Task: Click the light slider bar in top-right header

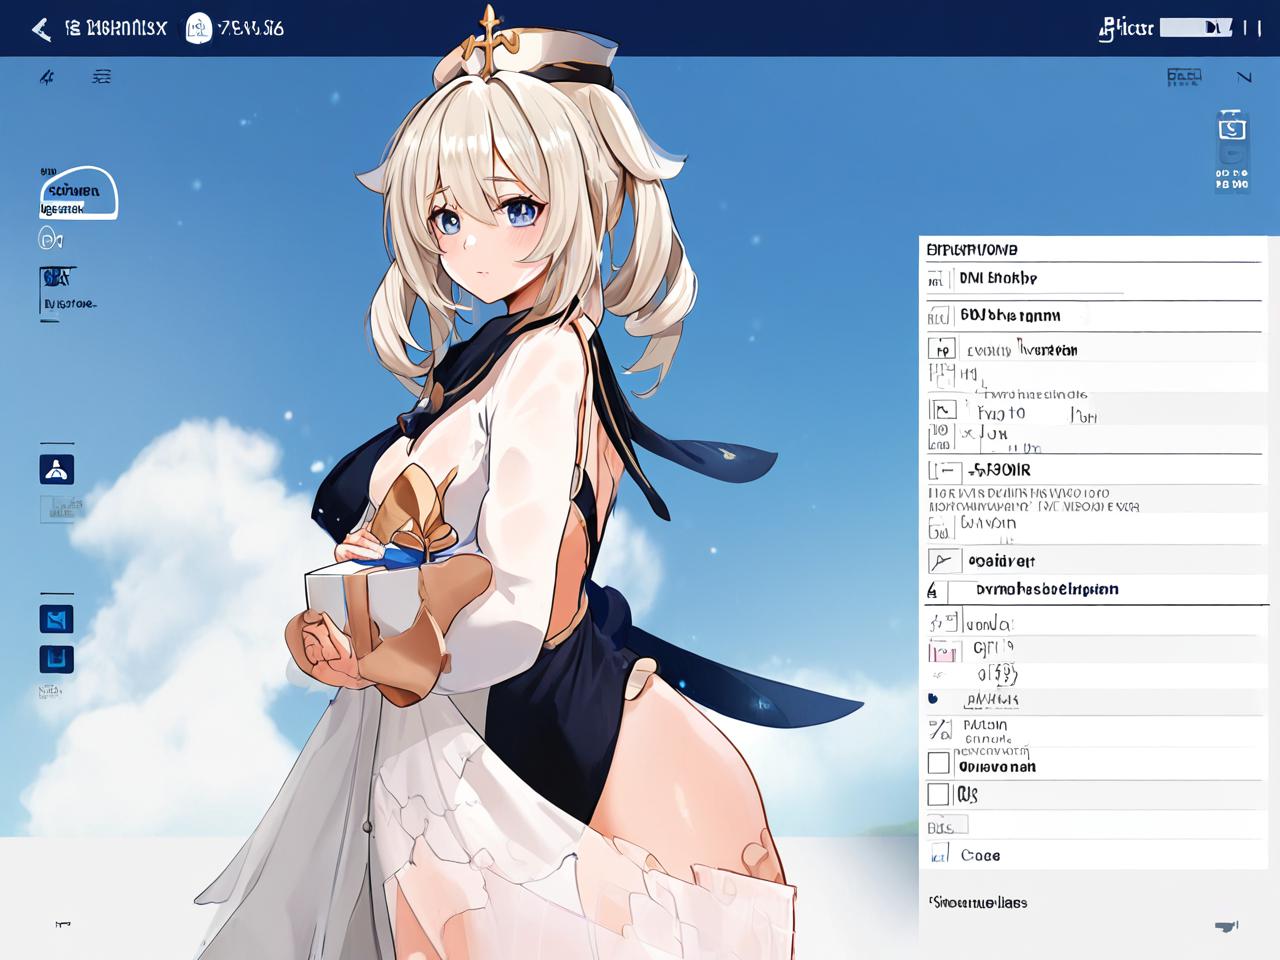Action: click(x=1196, y=28)
